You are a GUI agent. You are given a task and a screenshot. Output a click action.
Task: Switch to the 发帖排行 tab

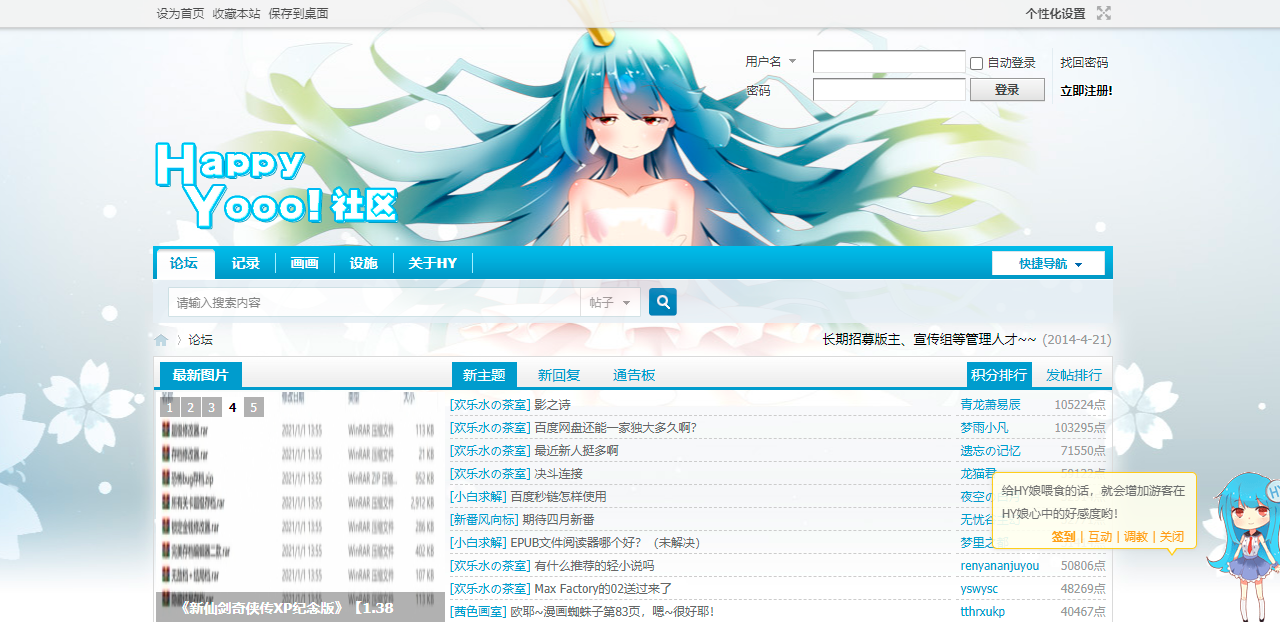point(1074,375)
